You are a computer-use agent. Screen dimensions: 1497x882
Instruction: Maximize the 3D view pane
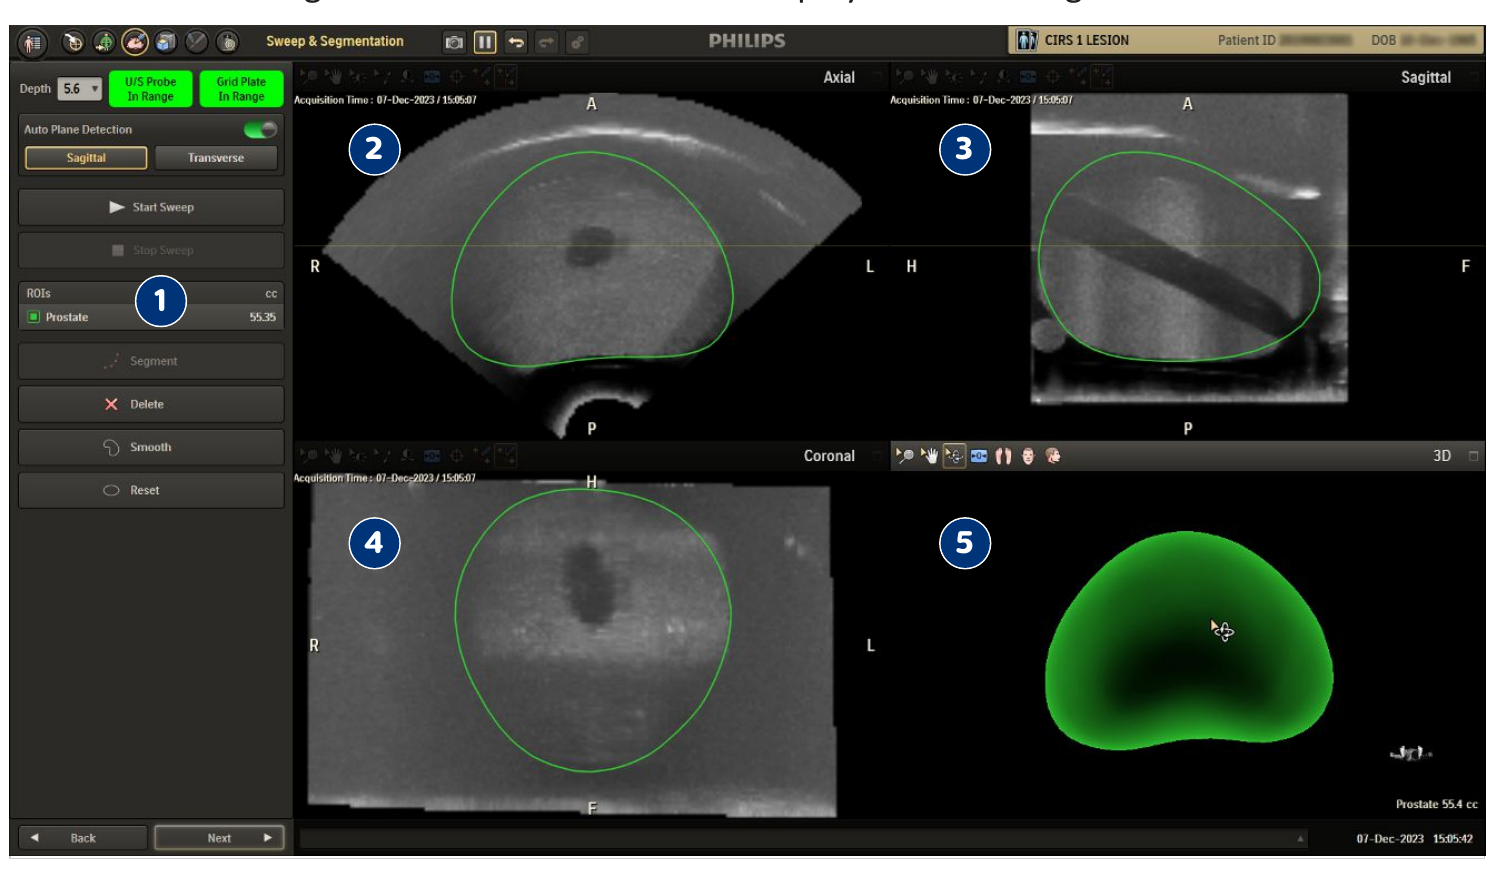point(1473,456)
